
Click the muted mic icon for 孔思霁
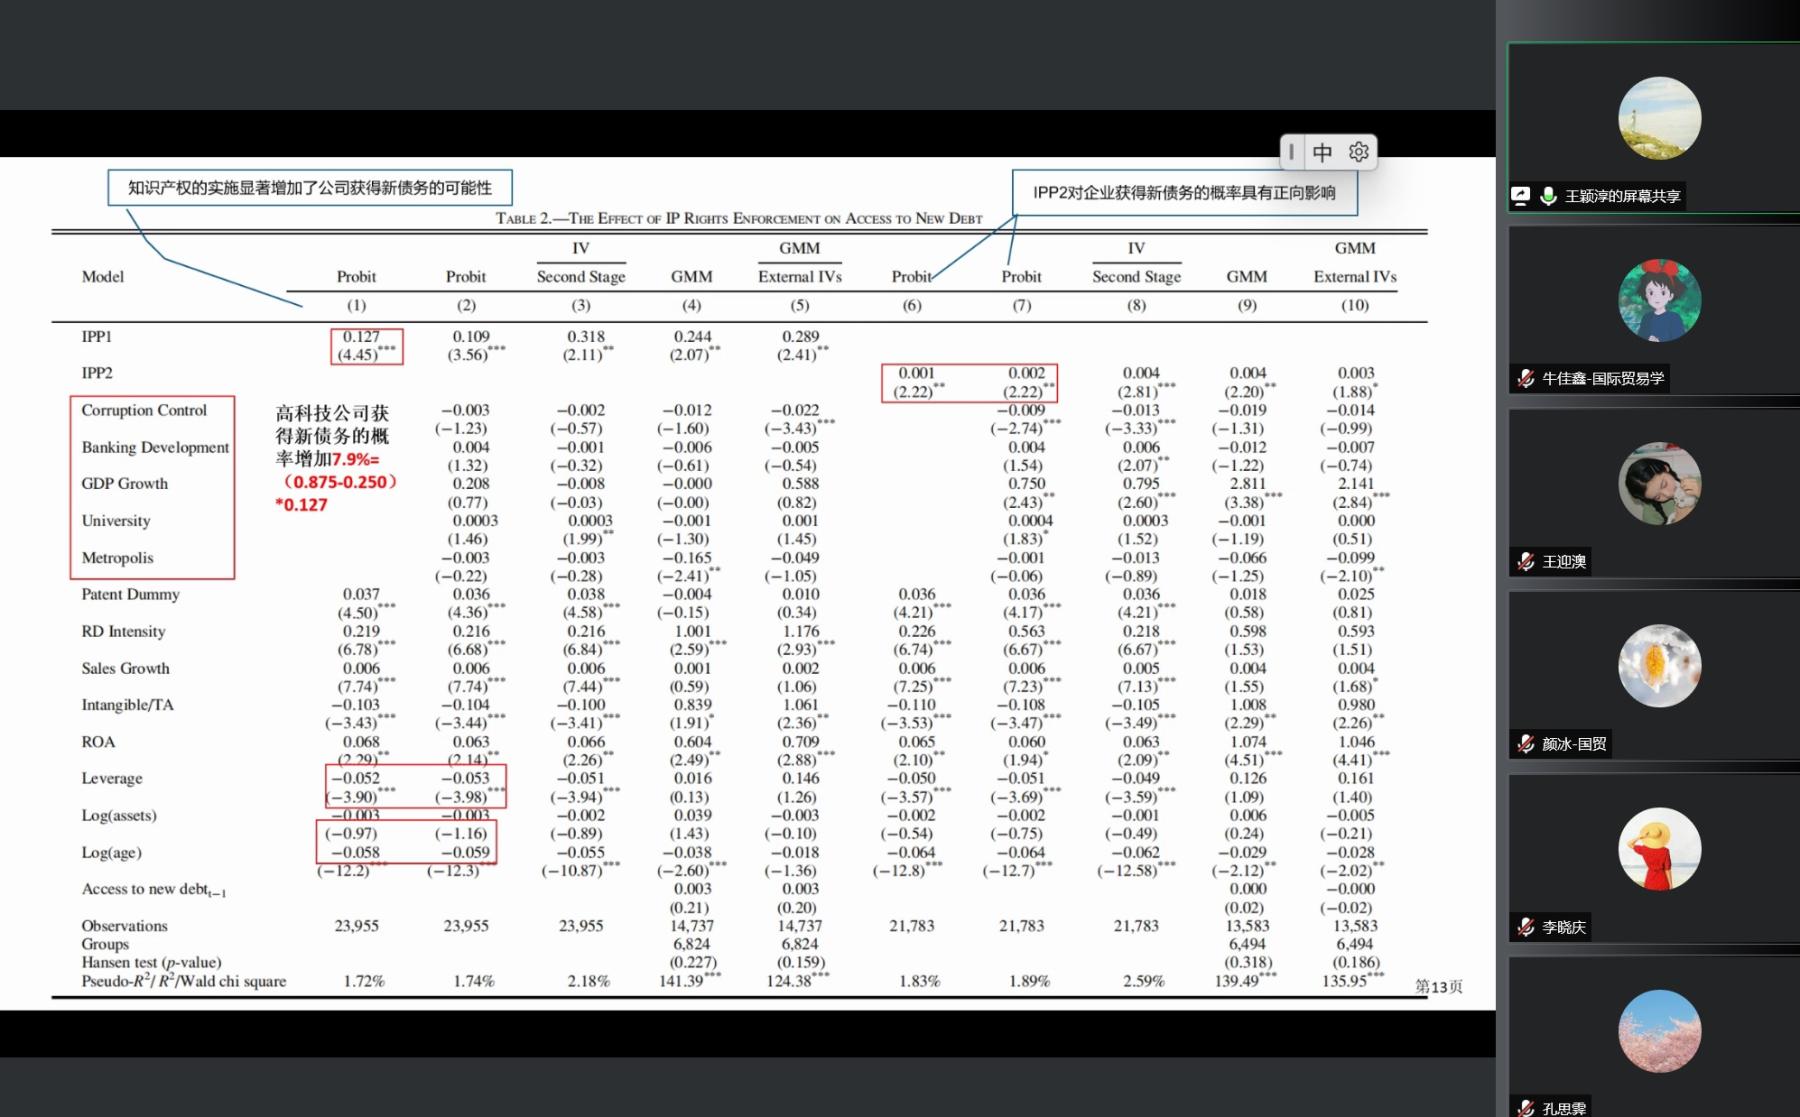click(x=1526, y=1108)
